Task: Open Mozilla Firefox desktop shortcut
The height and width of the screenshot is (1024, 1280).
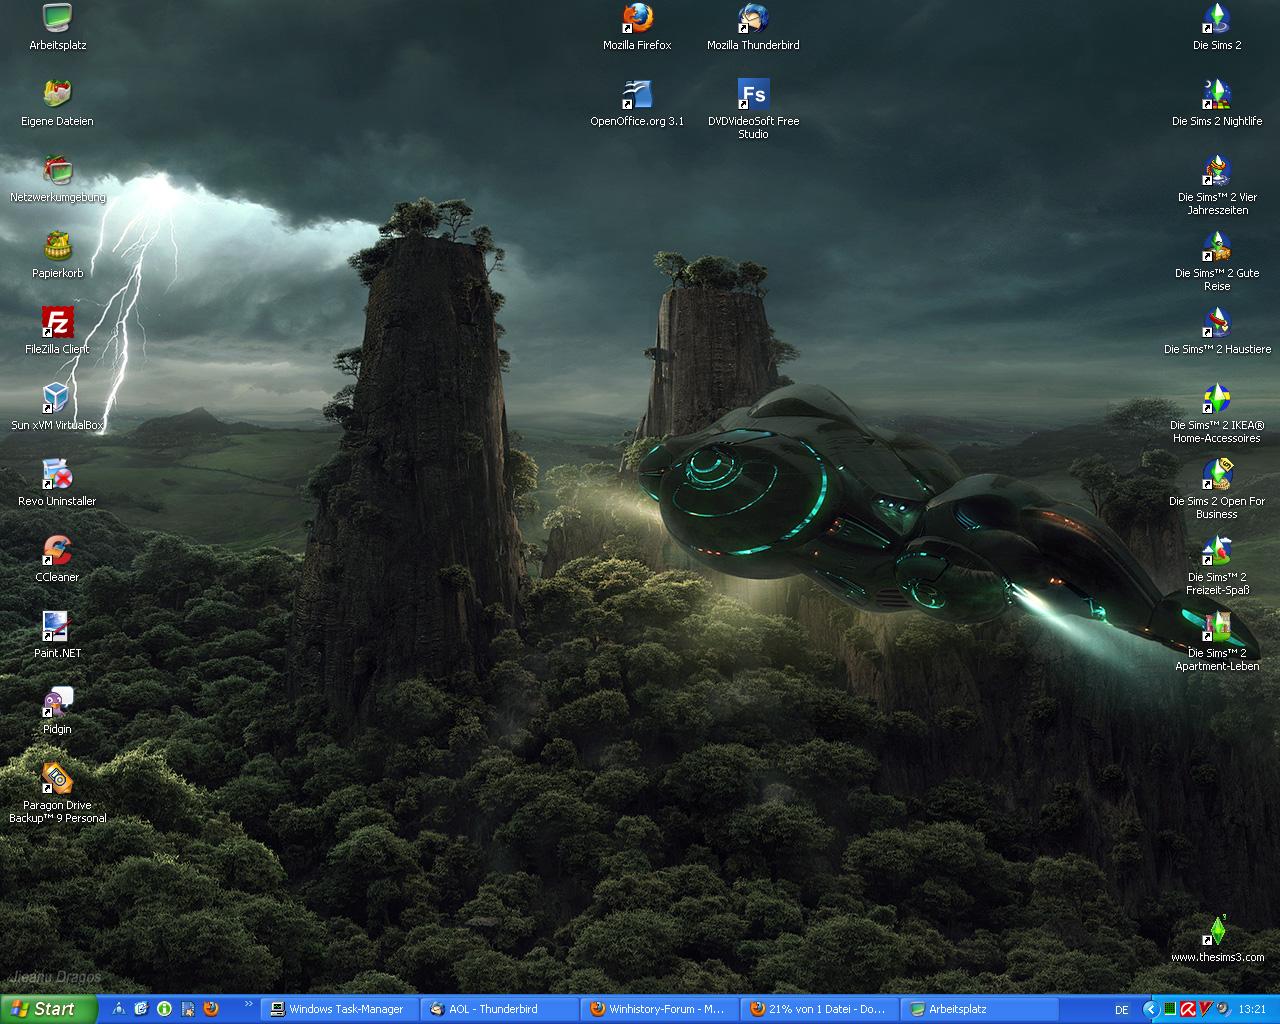Action: pos(637,19)
